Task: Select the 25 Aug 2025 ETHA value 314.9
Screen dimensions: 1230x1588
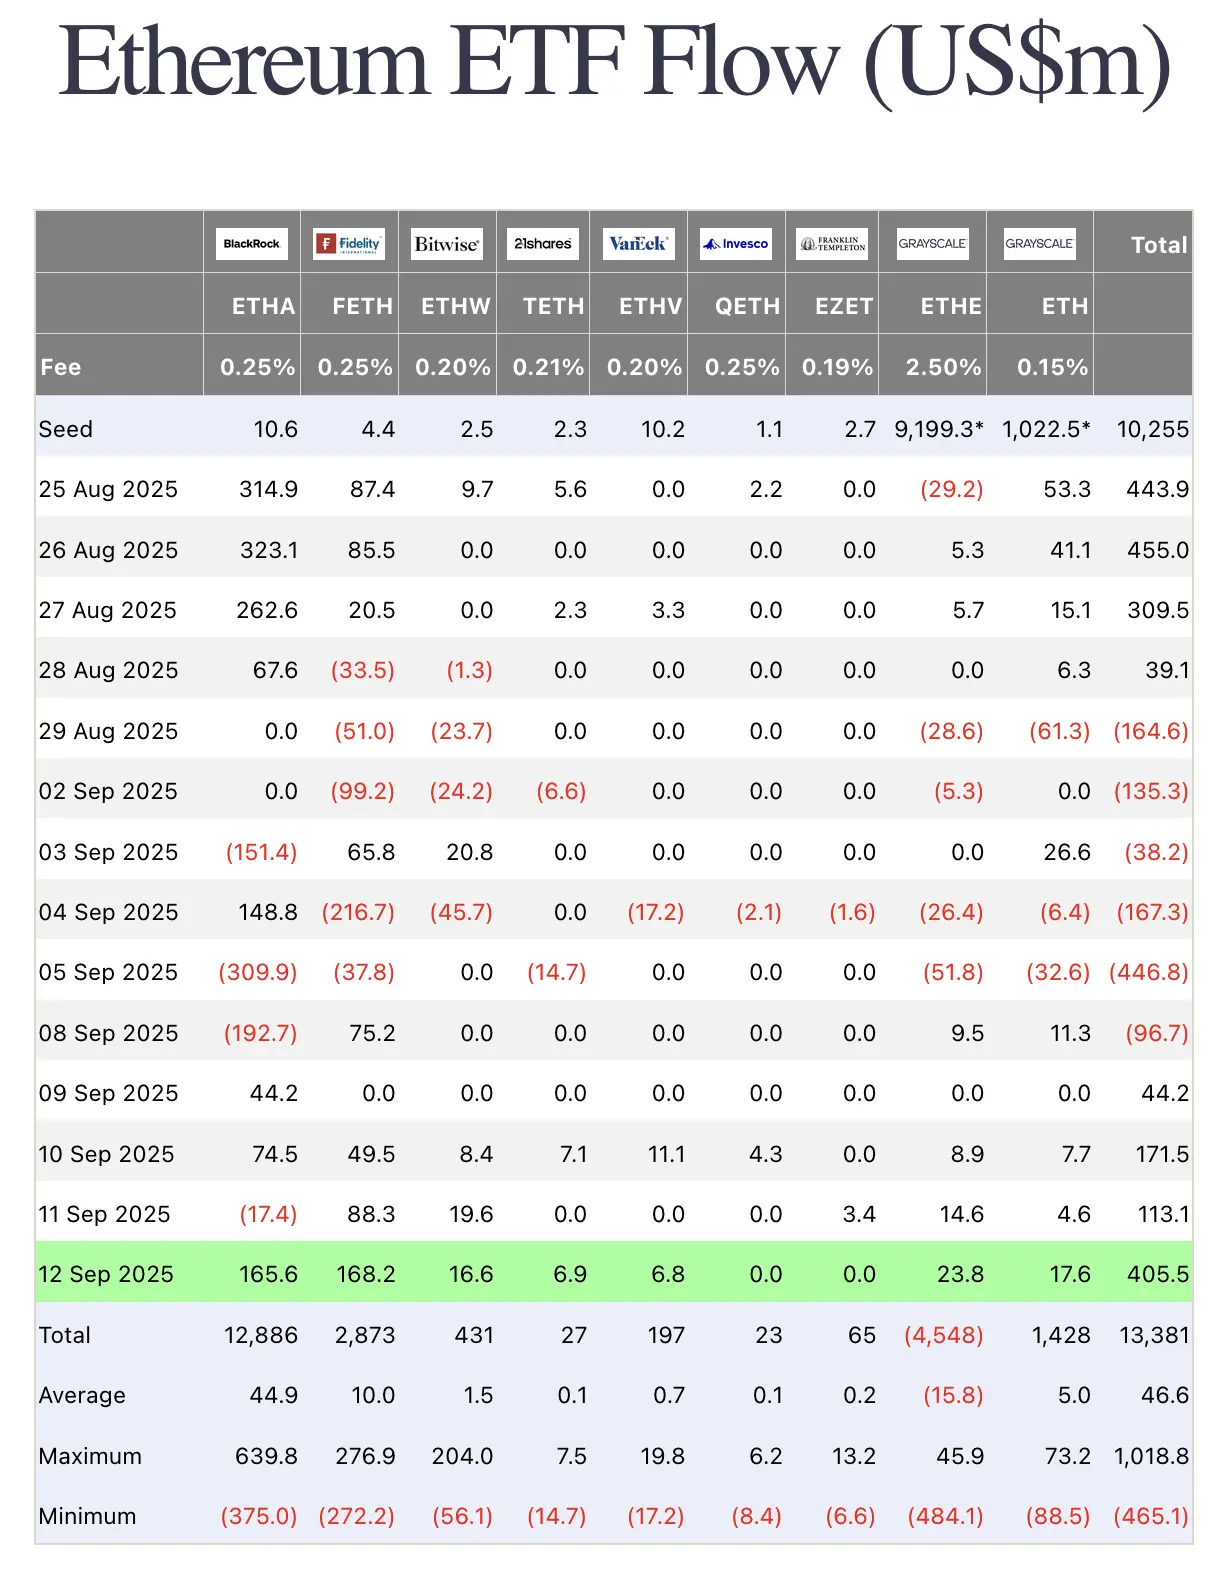Action: click(268, 489)
